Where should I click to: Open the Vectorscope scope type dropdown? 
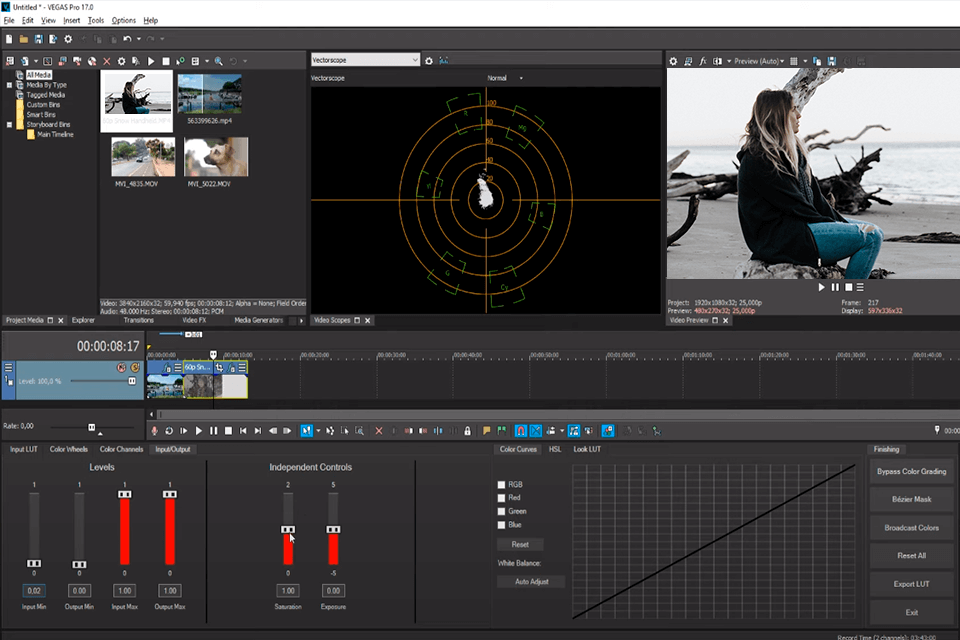365,59
